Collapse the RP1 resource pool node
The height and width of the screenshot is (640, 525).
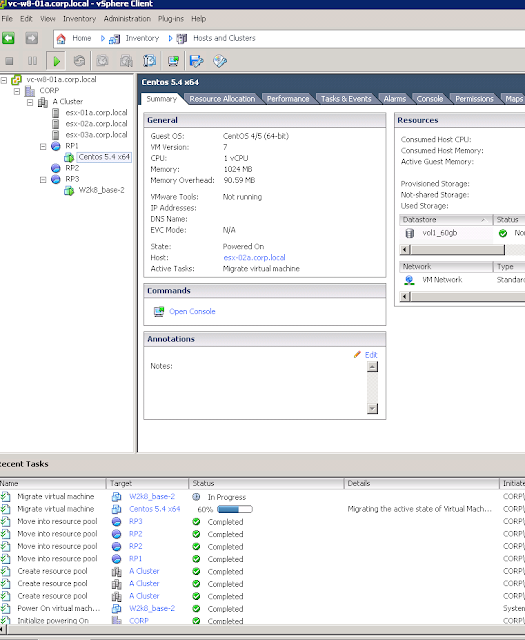(43, 146)
